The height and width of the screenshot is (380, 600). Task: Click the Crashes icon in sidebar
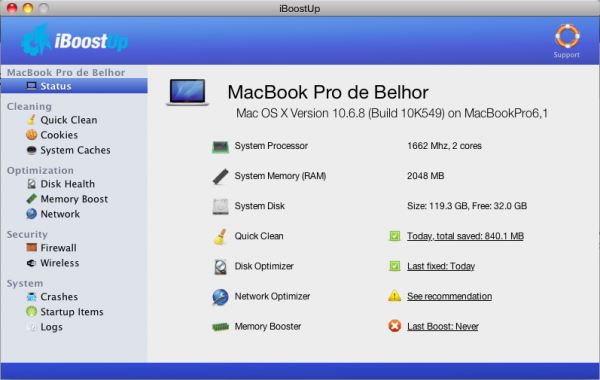(x=31, y=297)
